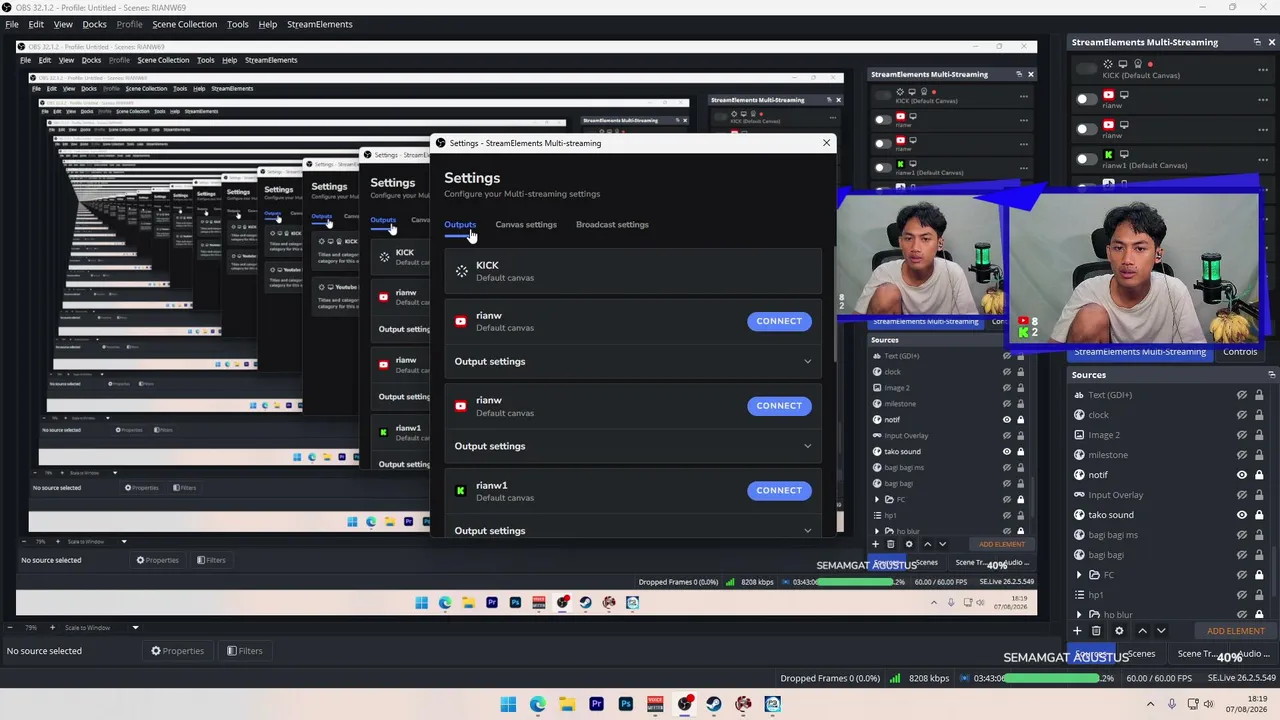Expand Output settings under the first rianw in the dialog
The image size is (1280, 720).
tap(633, 362)
